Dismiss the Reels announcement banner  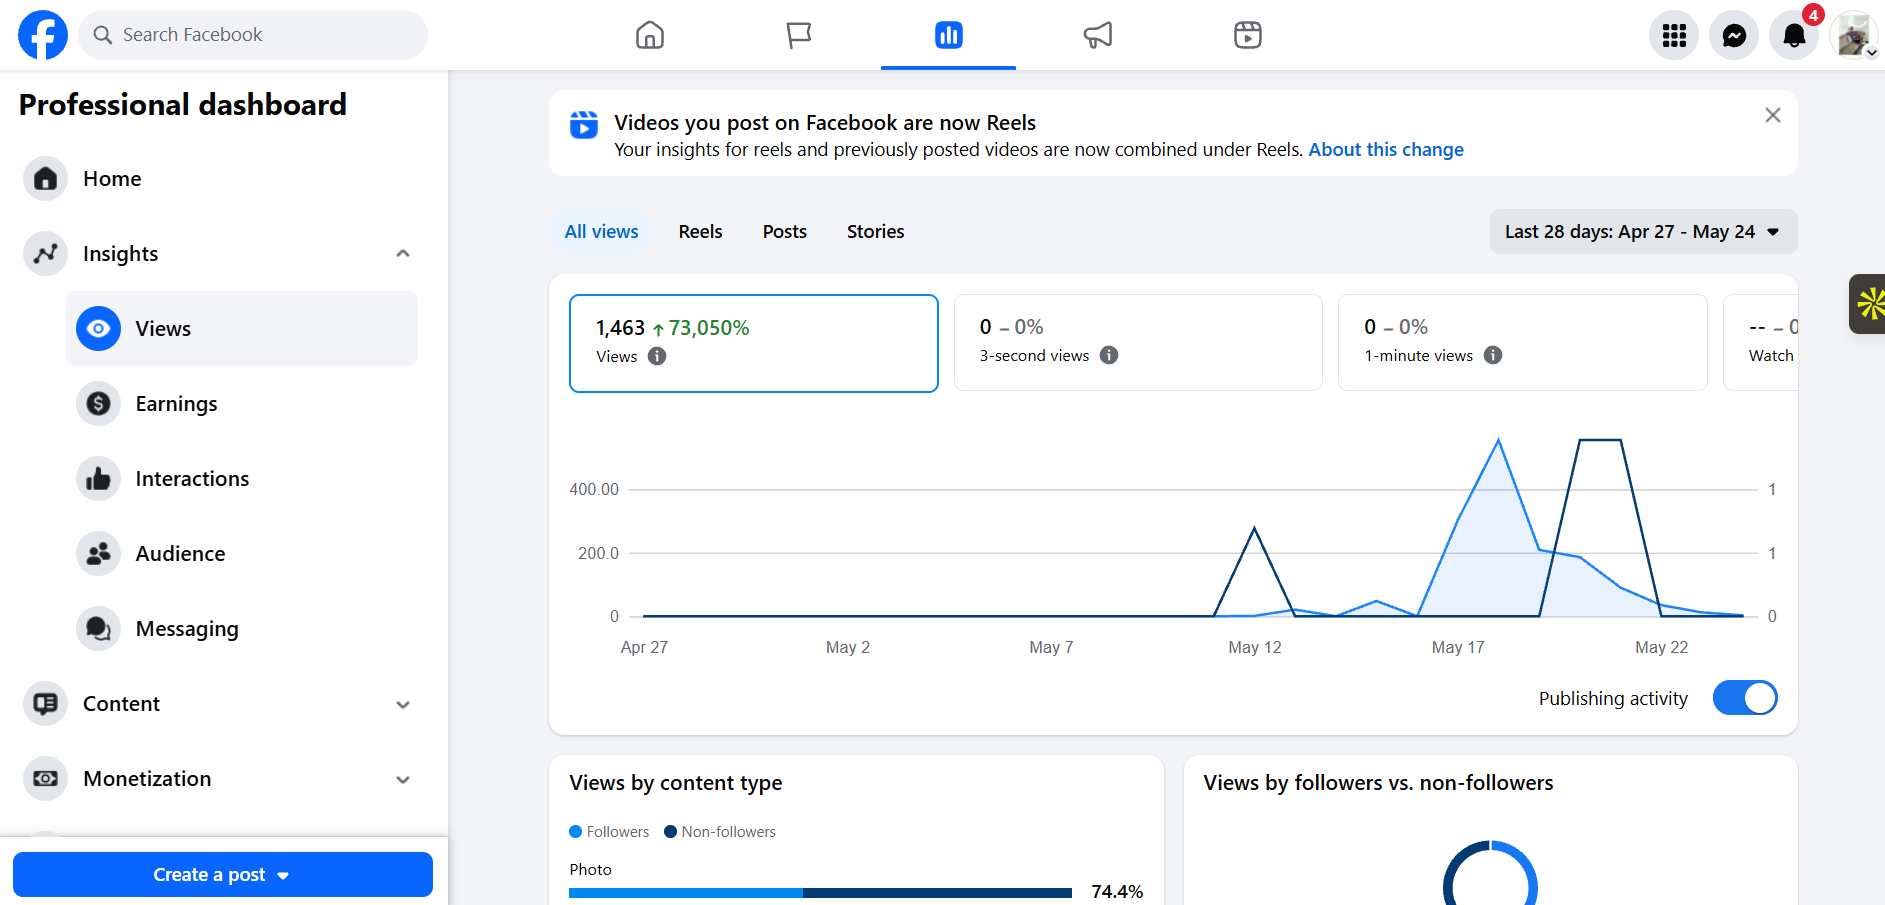[1773, 115]
